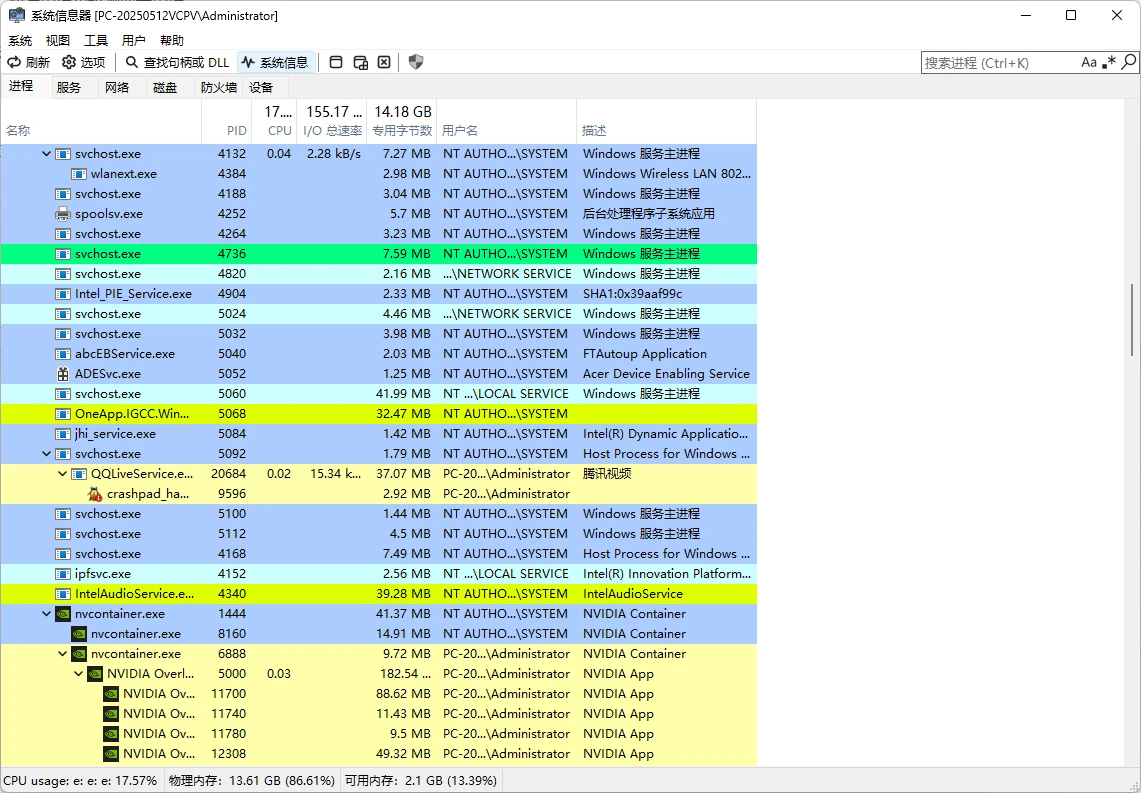Open 查找句柄或 DLL search tool
1141x793 pixels.
pos(177,63)
